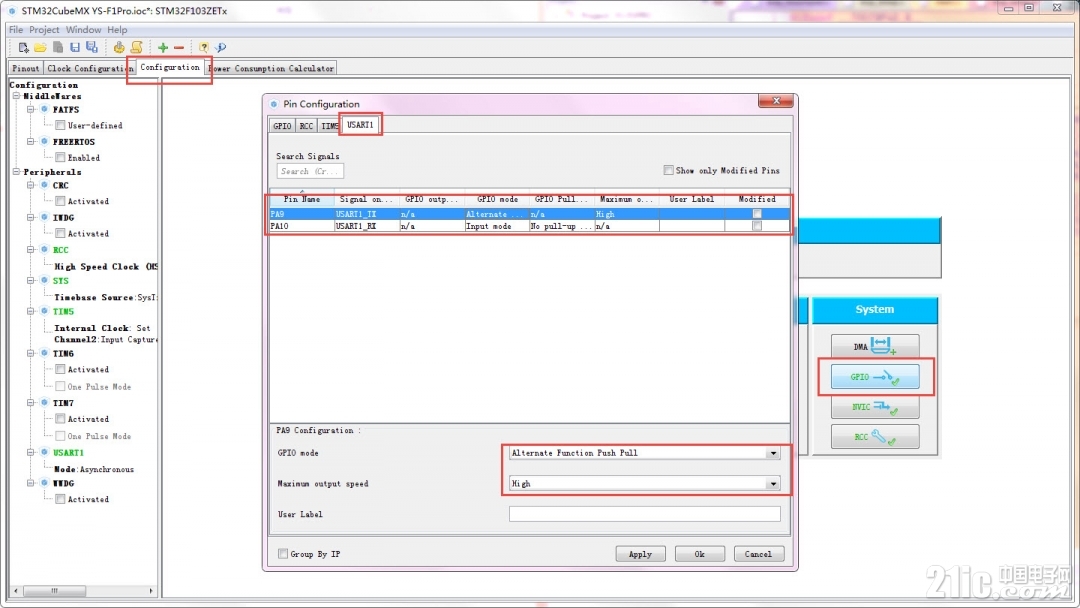
Task: Click the Pin Configuration dialog title icon
Action: (x=274, y=104)
